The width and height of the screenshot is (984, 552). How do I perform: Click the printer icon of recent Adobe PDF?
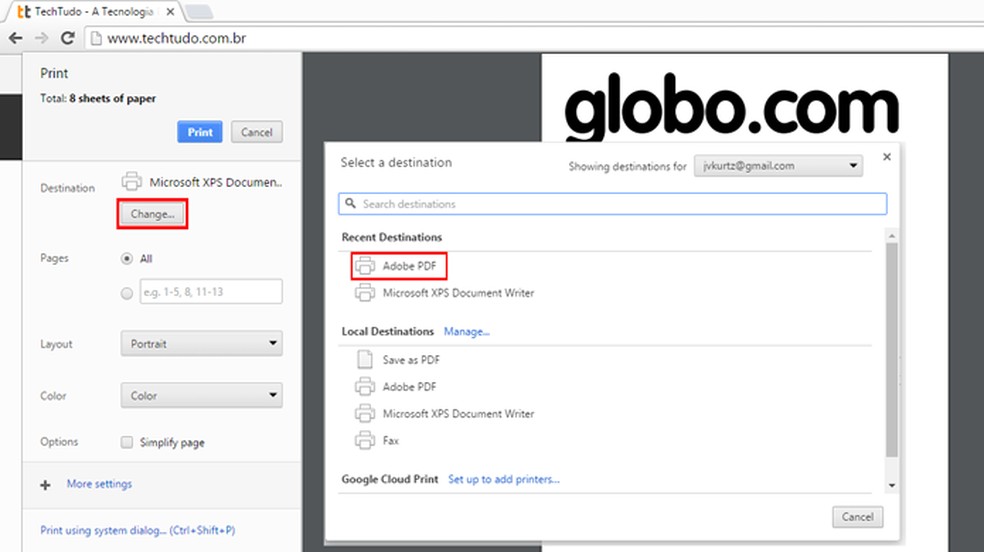tap(365, 266)
